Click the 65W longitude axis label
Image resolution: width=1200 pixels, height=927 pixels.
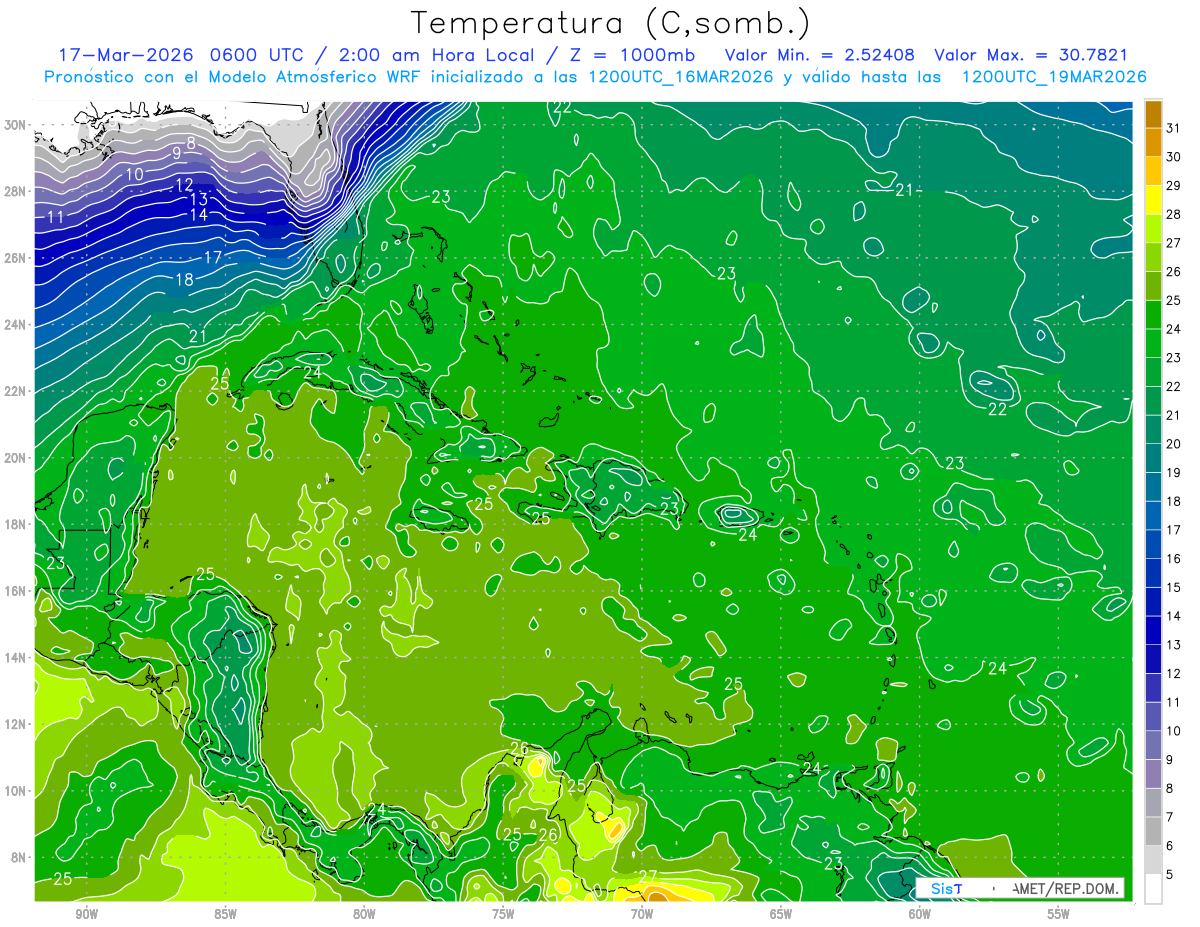point(781,914)
